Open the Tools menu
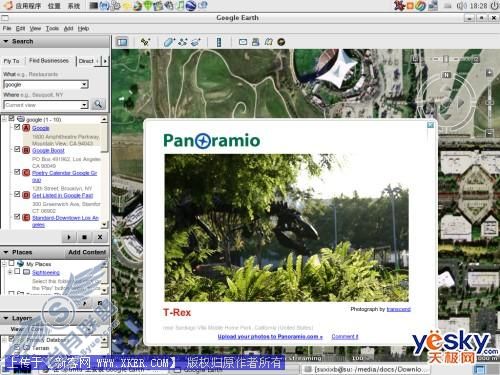Viewport: 500px width, 375px height. (52, 29)
